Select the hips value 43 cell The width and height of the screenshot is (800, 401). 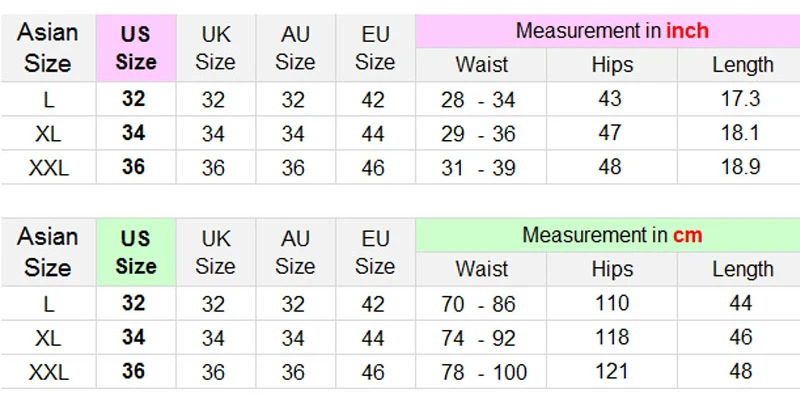tap(610, 99)
